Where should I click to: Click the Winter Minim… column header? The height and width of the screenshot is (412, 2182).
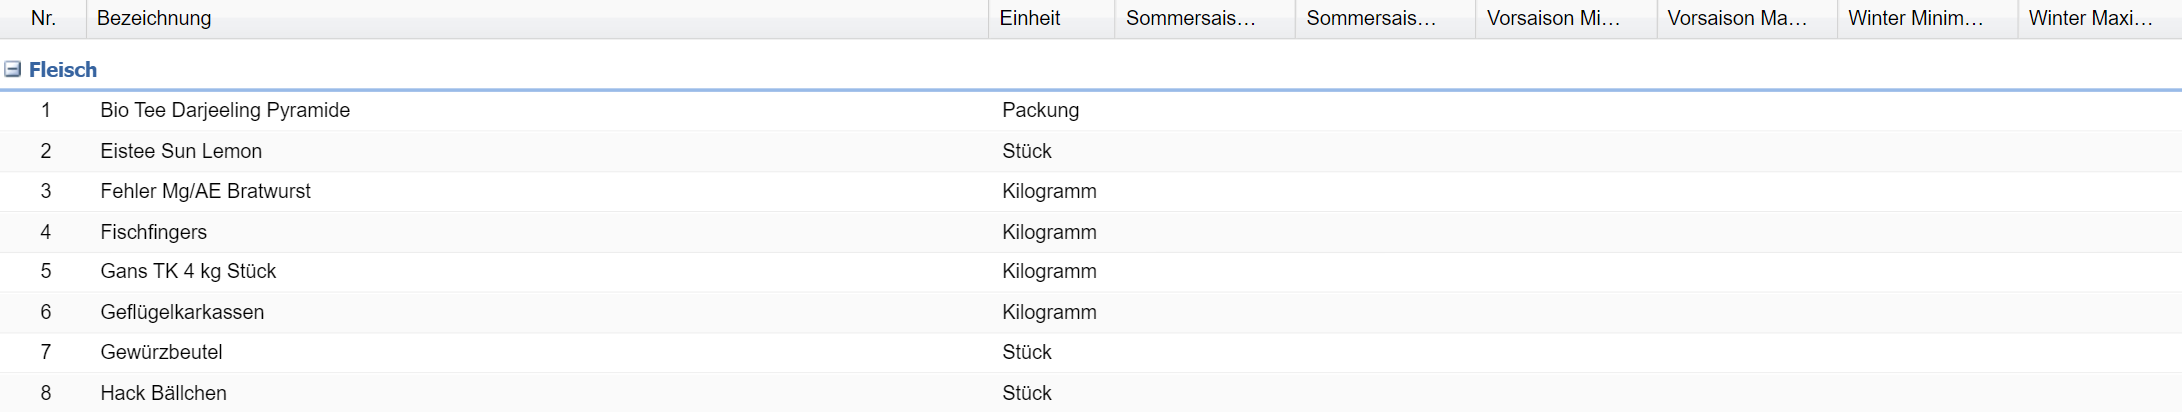pos(1915,18)
